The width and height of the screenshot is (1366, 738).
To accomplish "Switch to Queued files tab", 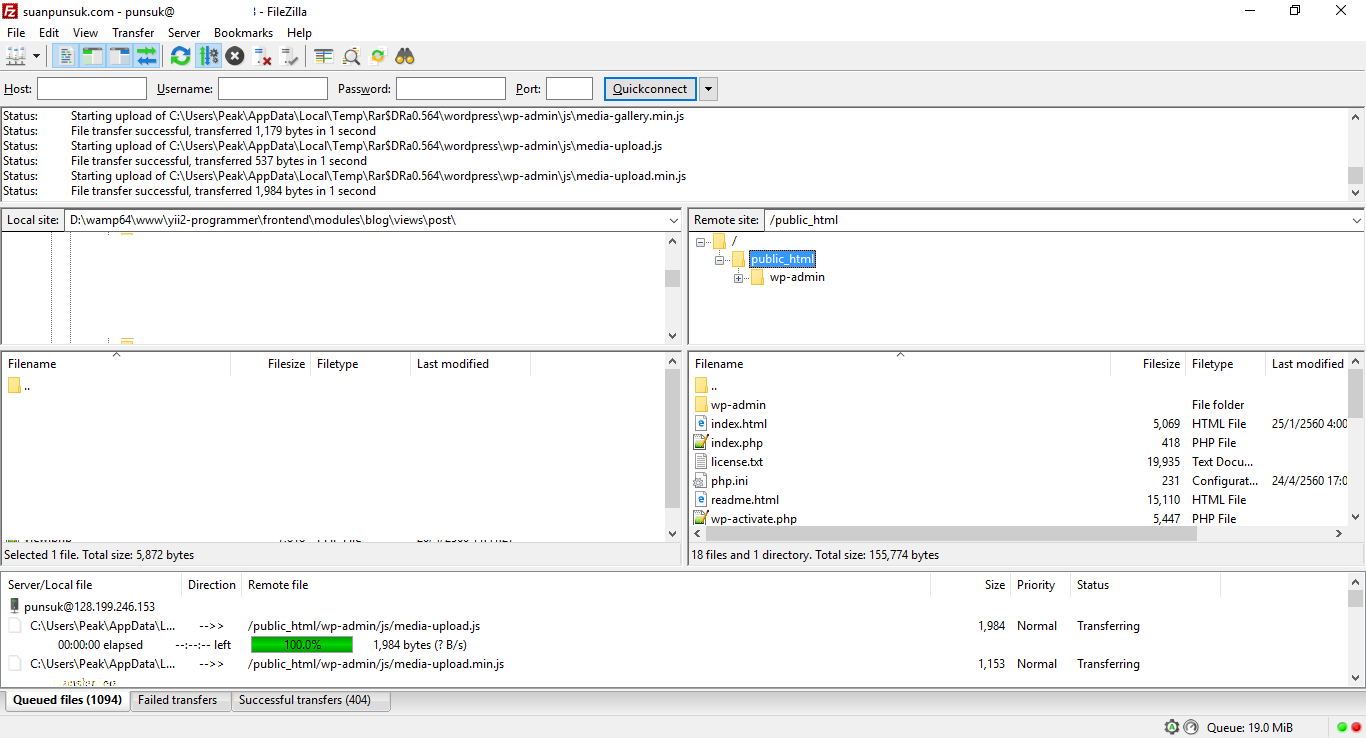I will [x=68, y=700].
